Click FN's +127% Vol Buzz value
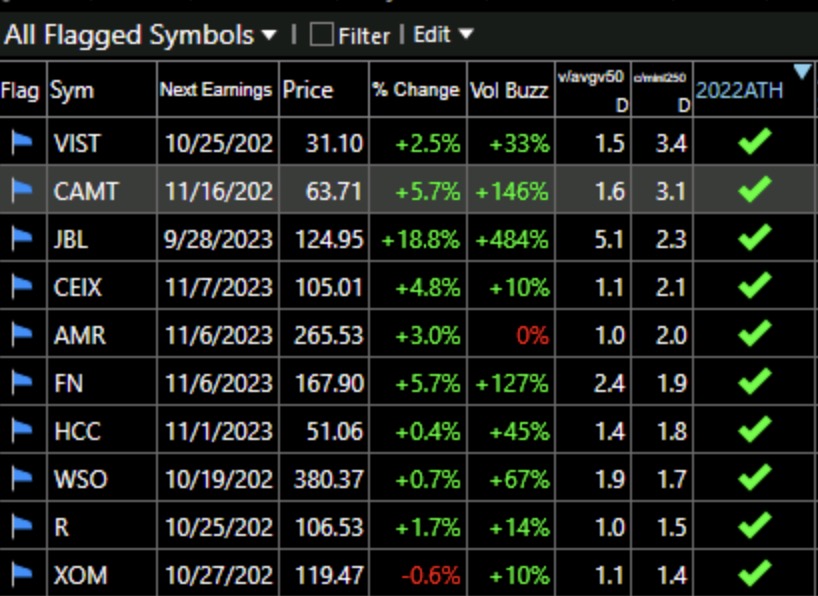818x596 pixels. [x=512, y=384]
